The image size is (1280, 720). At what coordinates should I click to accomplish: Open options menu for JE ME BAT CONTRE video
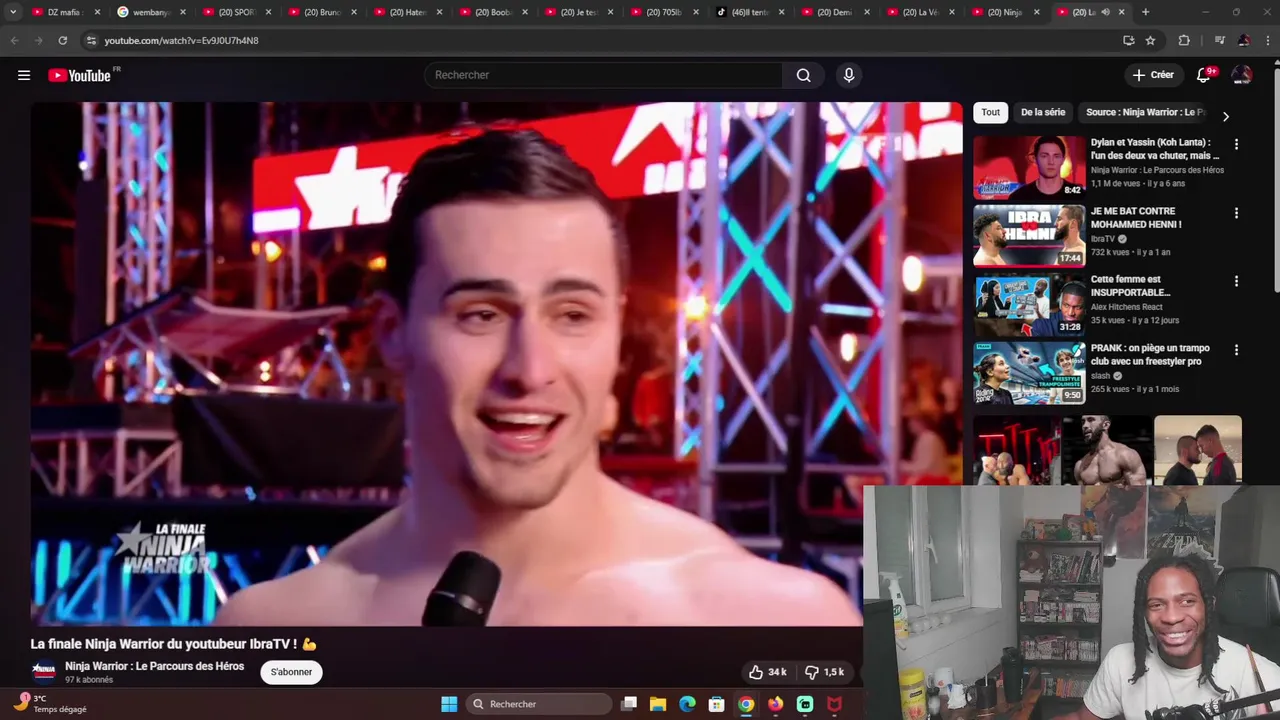pyautogui.click(x=1236, y=213)
